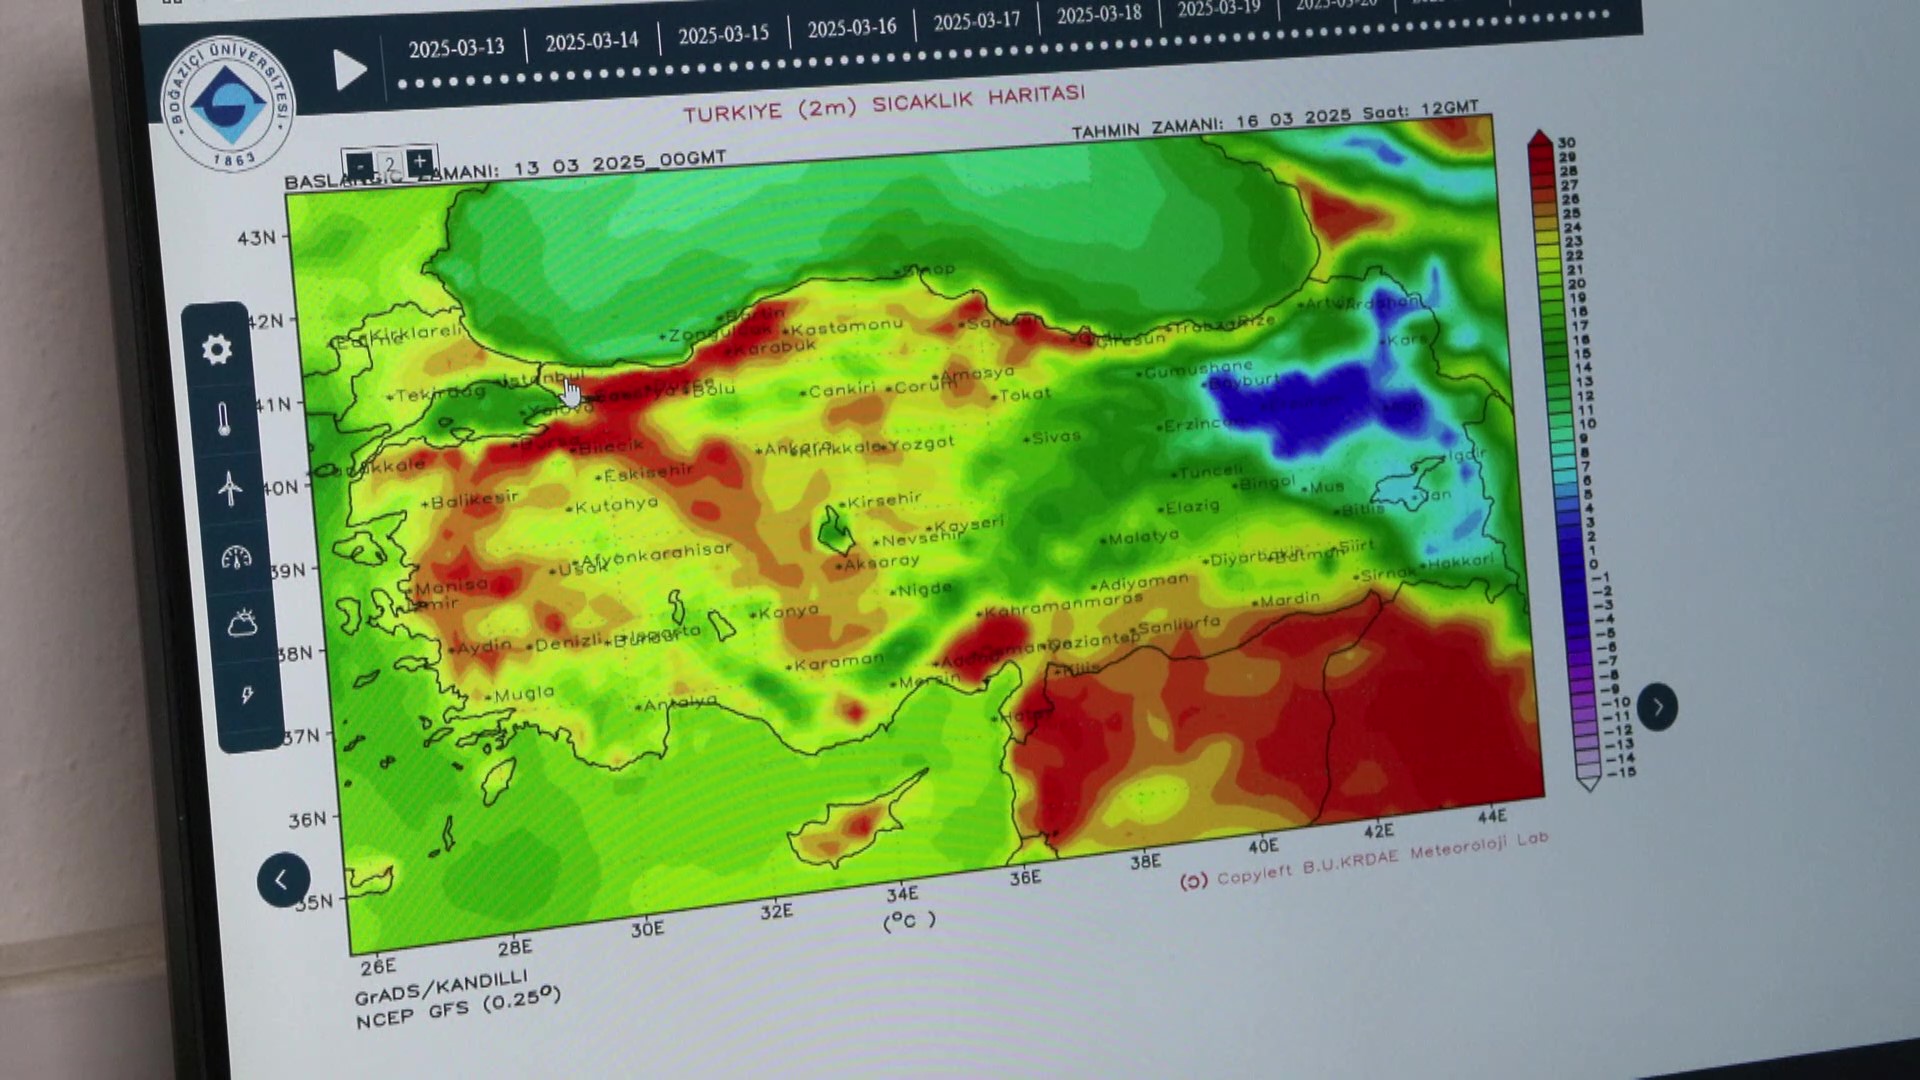The image size is (1920, 1080).
Task: Click the Mardin city label
Action: coord(1286,600)
